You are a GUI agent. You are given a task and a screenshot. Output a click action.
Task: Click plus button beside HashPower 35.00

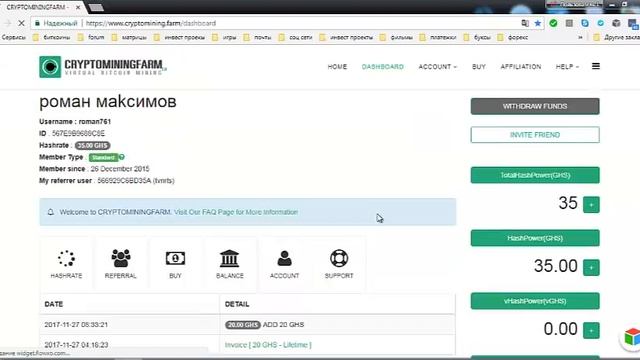[x=591, y=268]
